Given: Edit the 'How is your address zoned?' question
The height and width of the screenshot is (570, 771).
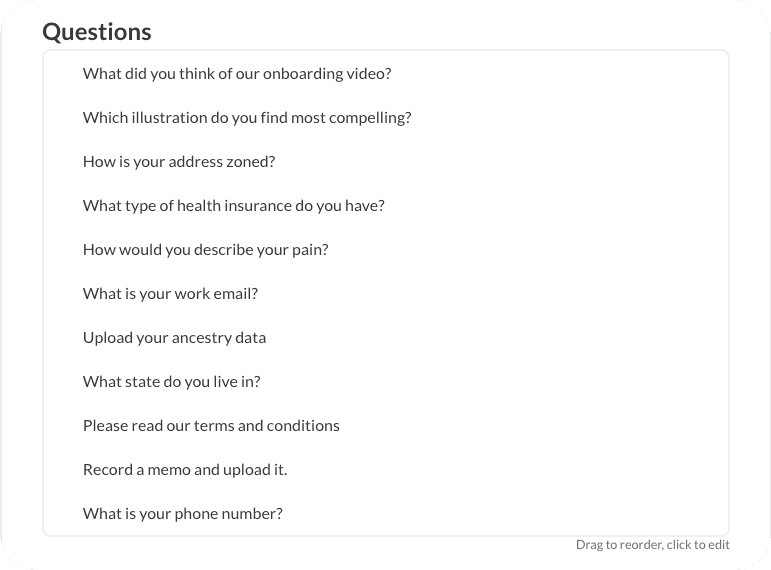Looking at the screenshot, I should click(386, 162).
